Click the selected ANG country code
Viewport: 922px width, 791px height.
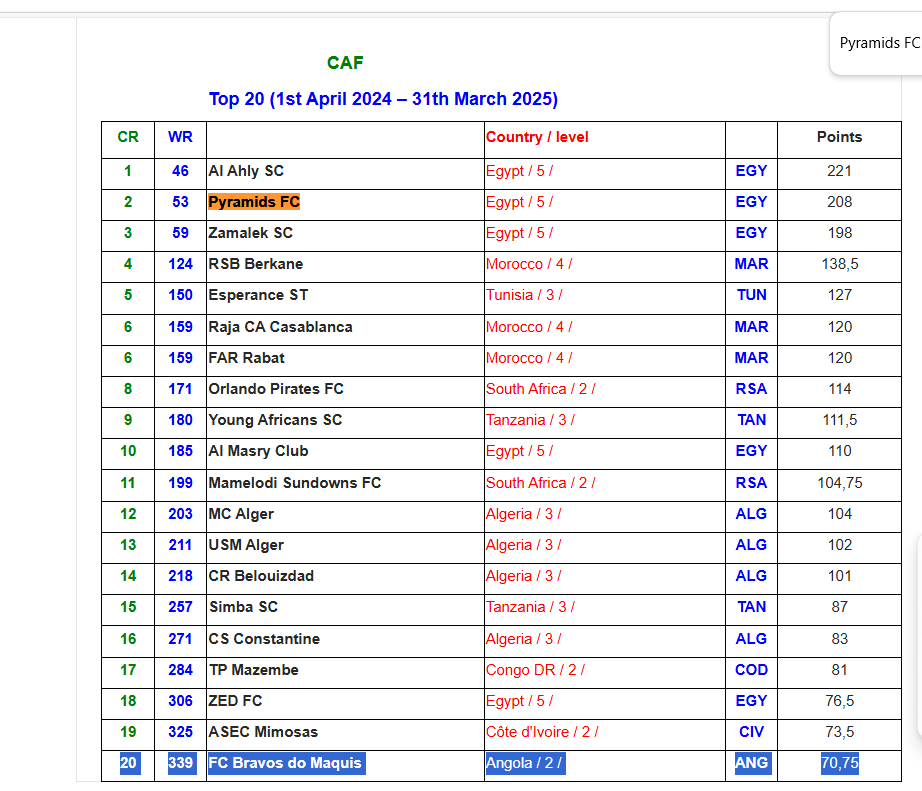click(752, 763)
